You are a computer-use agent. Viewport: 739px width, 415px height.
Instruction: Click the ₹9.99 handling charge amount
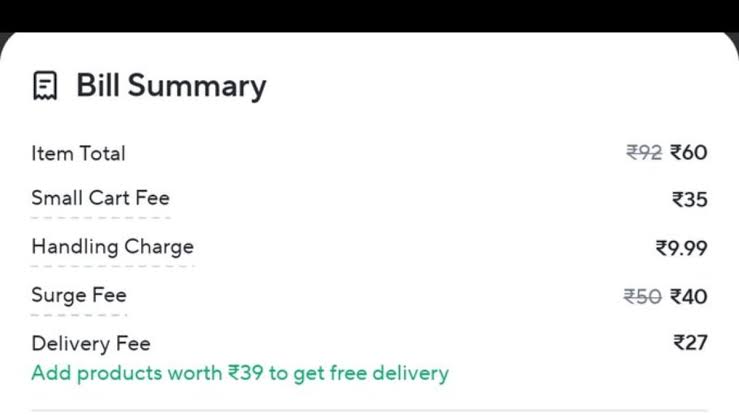[x=681, y=247]
